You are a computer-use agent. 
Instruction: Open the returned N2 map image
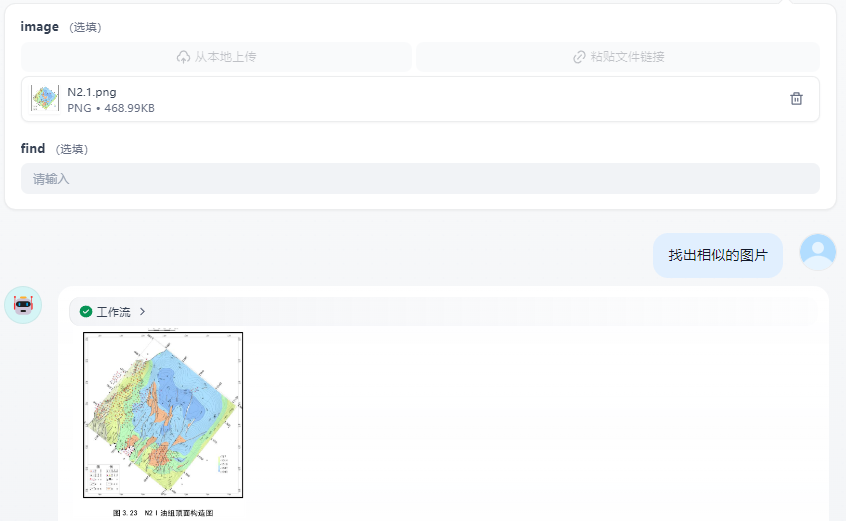click(163, 415)
